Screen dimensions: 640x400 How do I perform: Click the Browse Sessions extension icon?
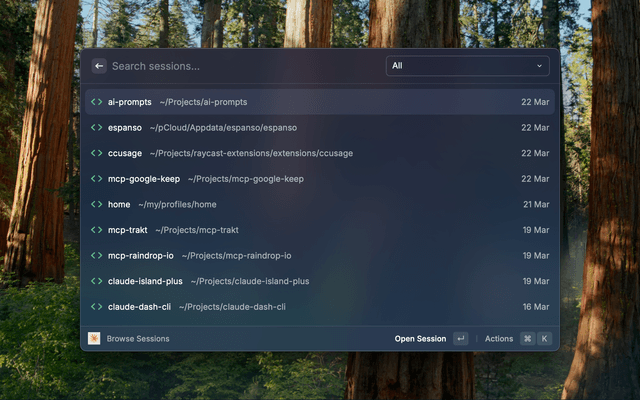[x=94, y=338]
